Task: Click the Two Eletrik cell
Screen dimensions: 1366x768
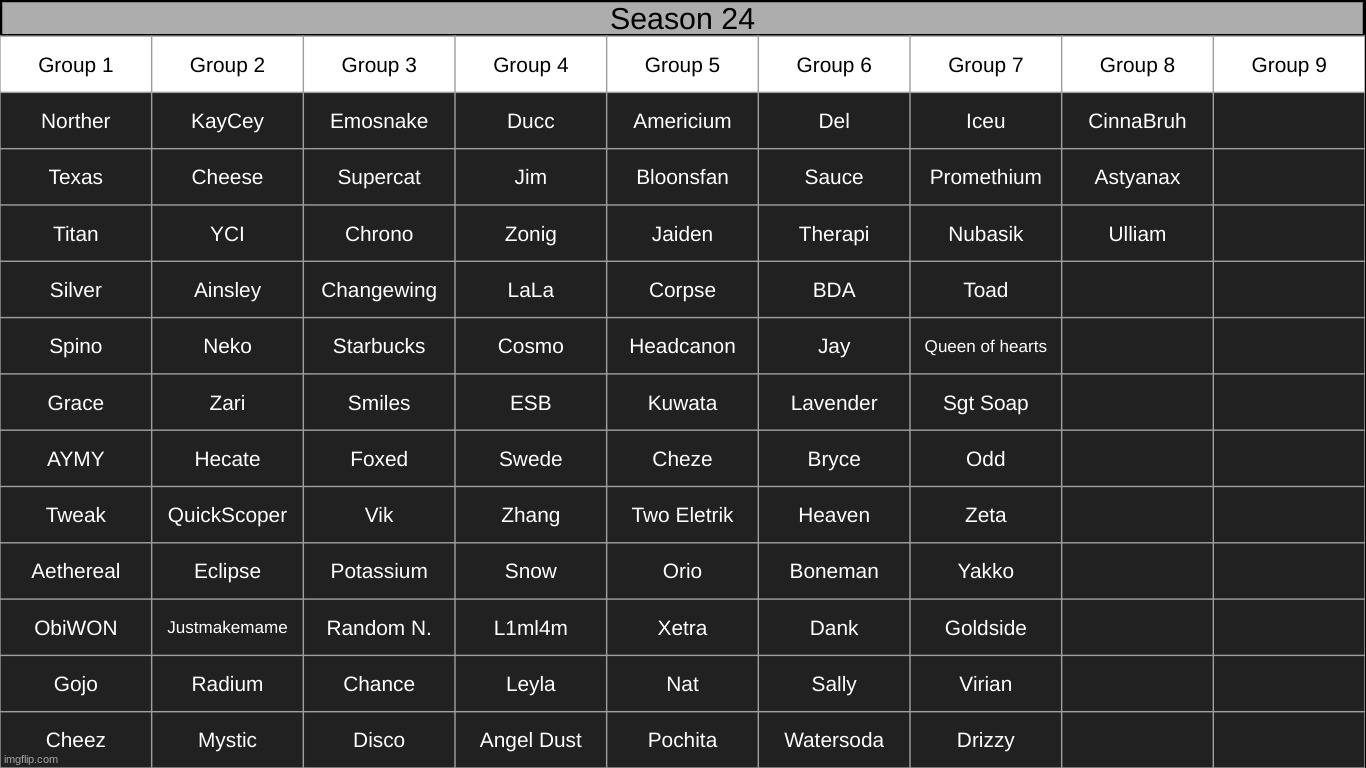Action: [682, 515]
